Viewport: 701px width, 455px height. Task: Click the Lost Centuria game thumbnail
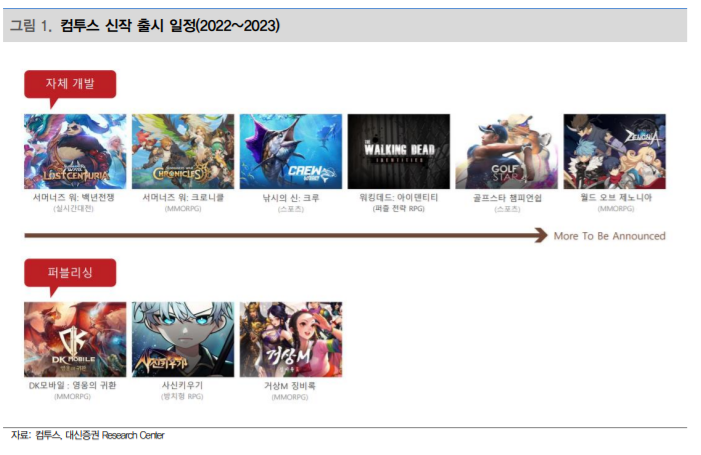coord(75,151)
